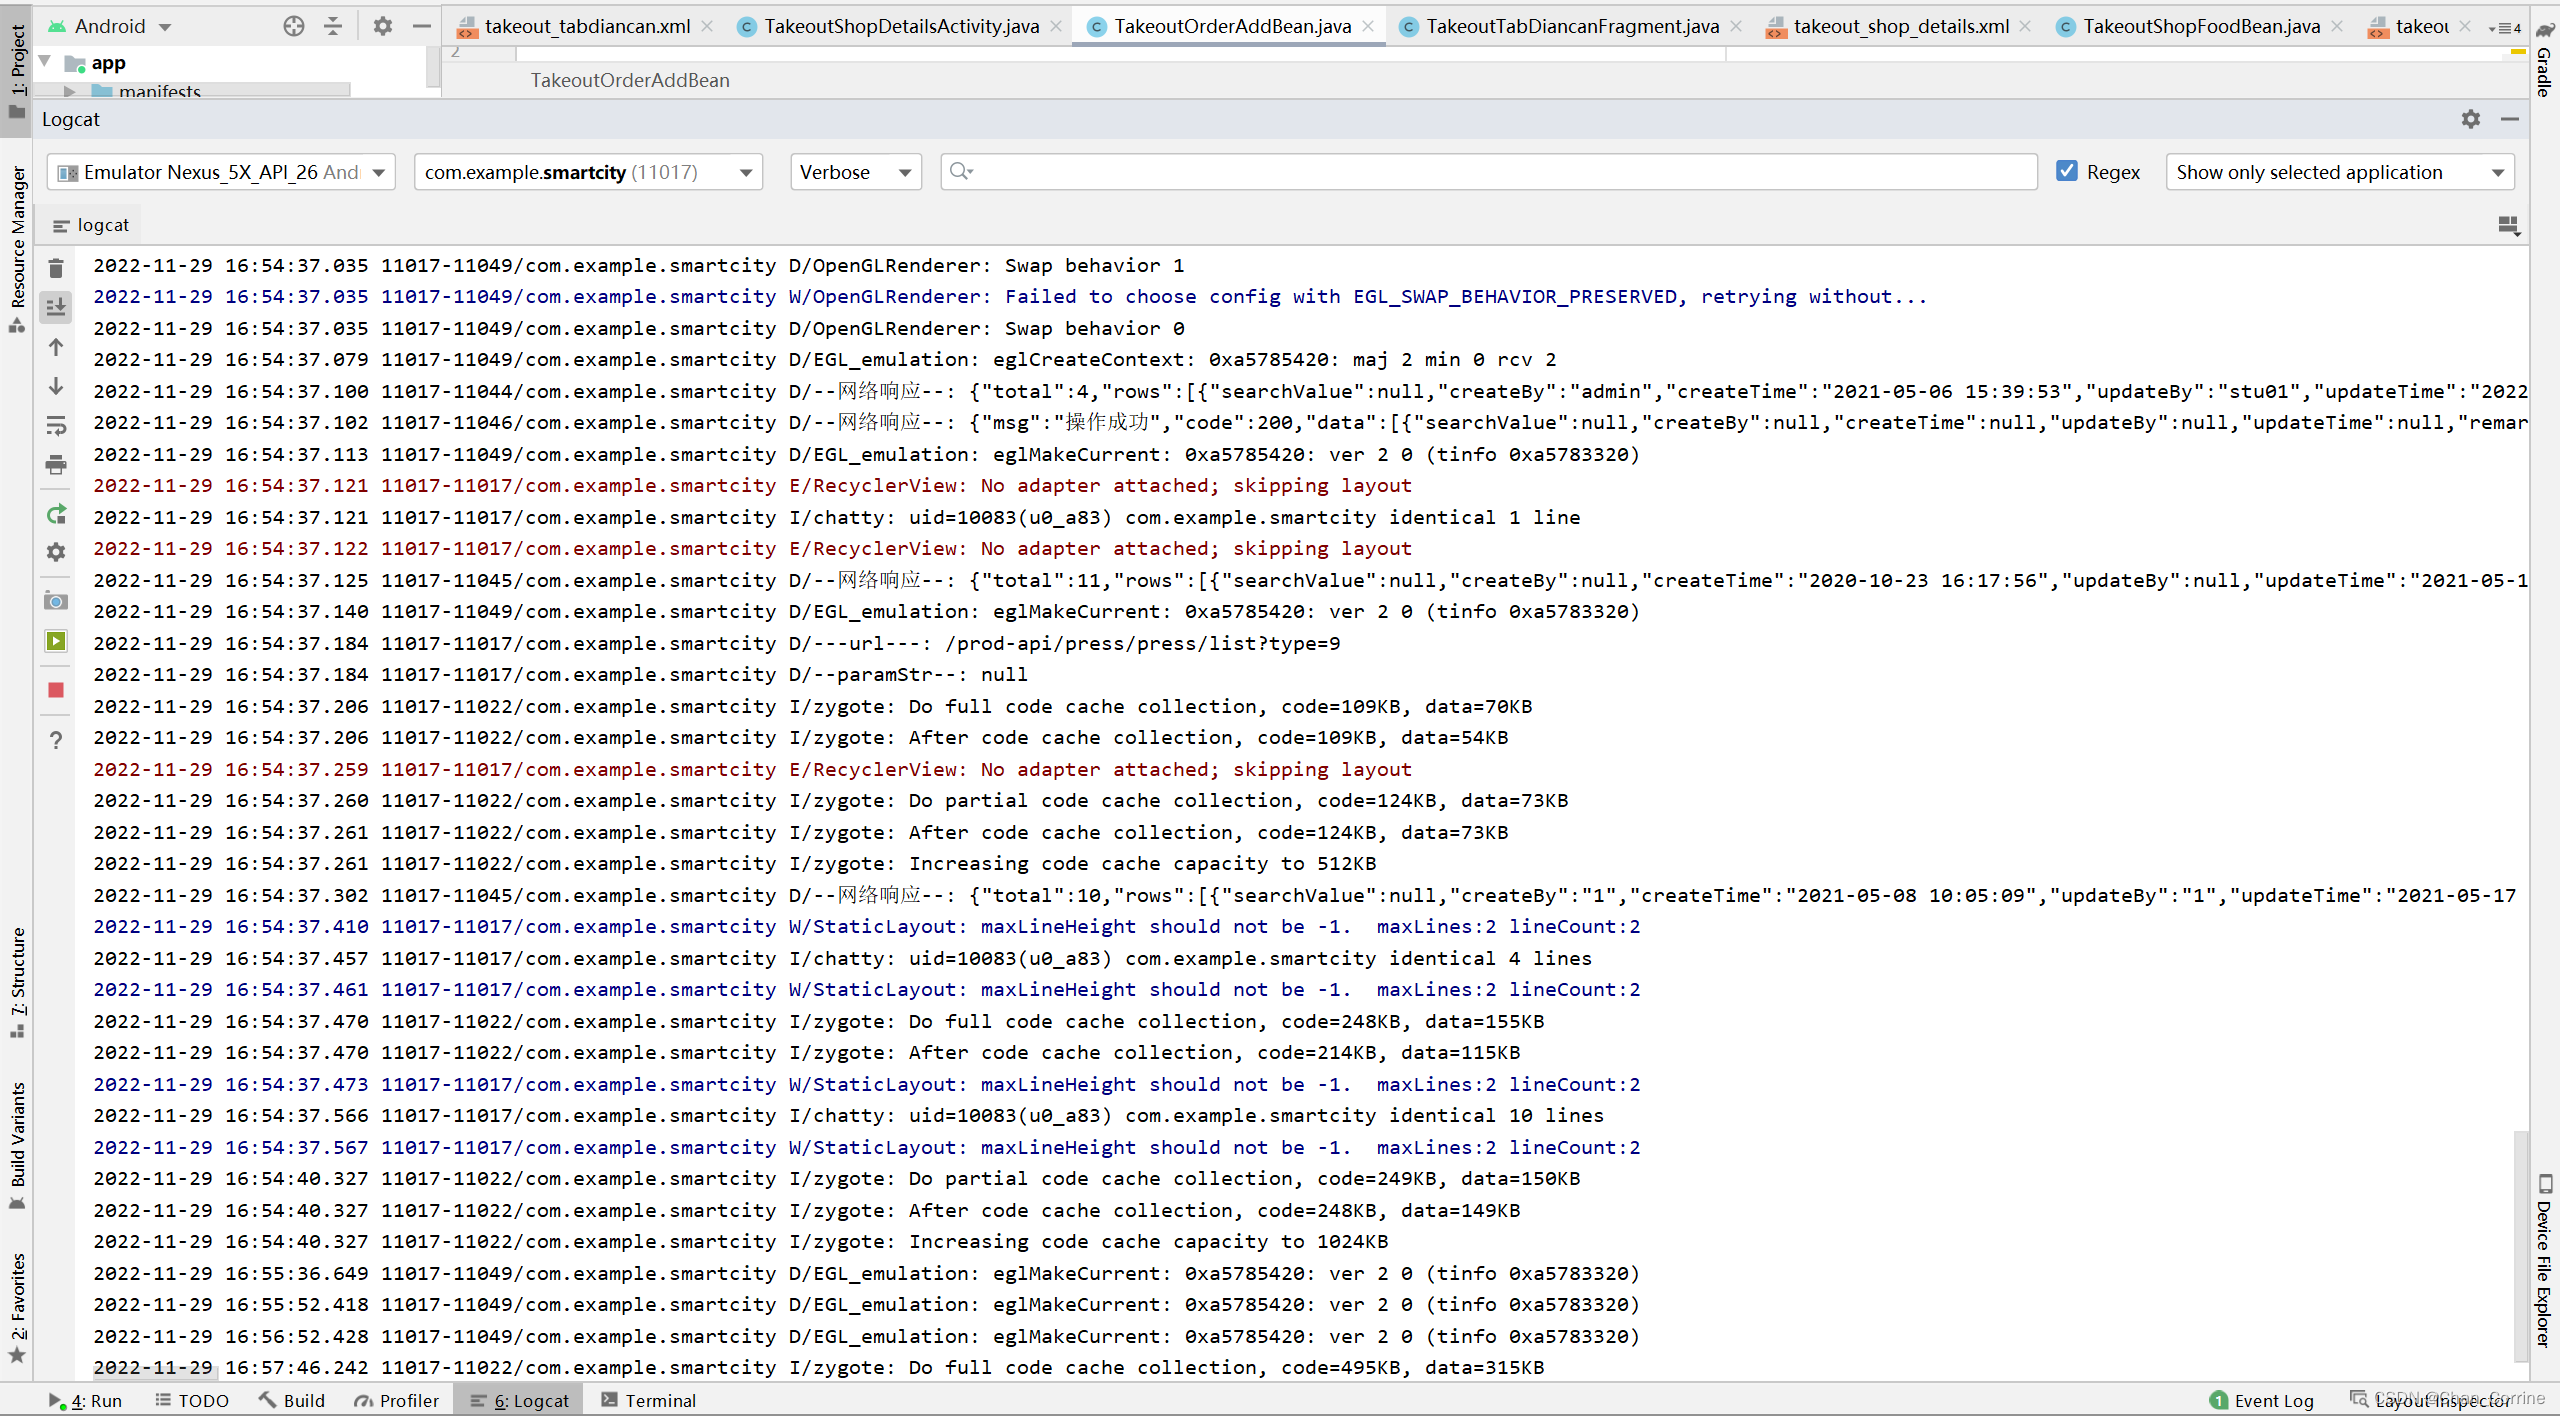Start screen recording from Logcat toolbar
Screen dimensions: 2560x1416
pyautogui.click(x=55, y=641)
